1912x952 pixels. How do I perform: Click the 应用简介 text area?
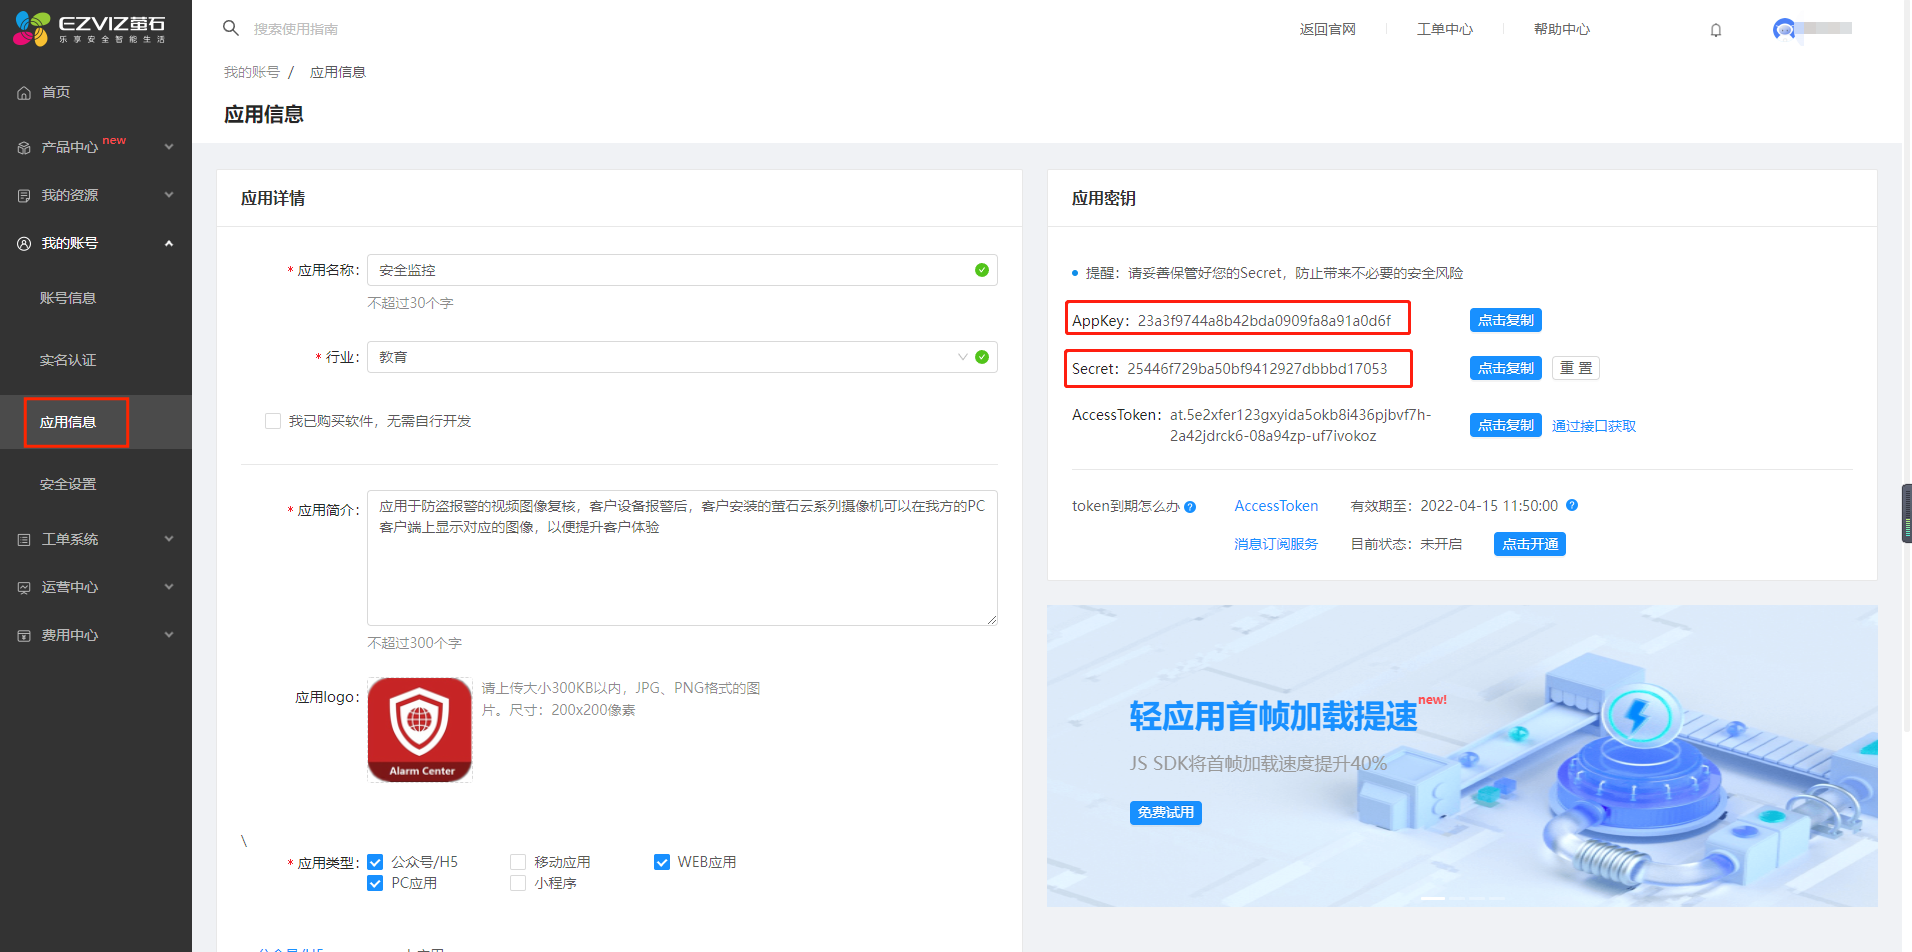pos(682,558)
